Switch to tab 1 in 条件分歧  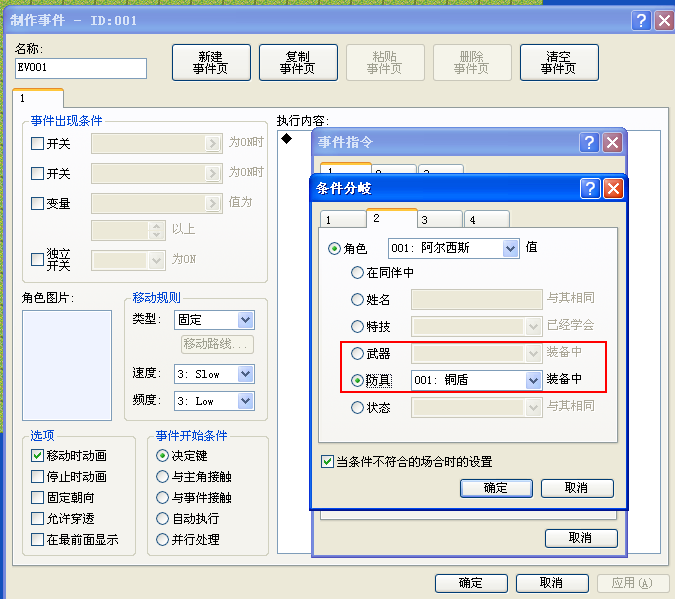343,220
